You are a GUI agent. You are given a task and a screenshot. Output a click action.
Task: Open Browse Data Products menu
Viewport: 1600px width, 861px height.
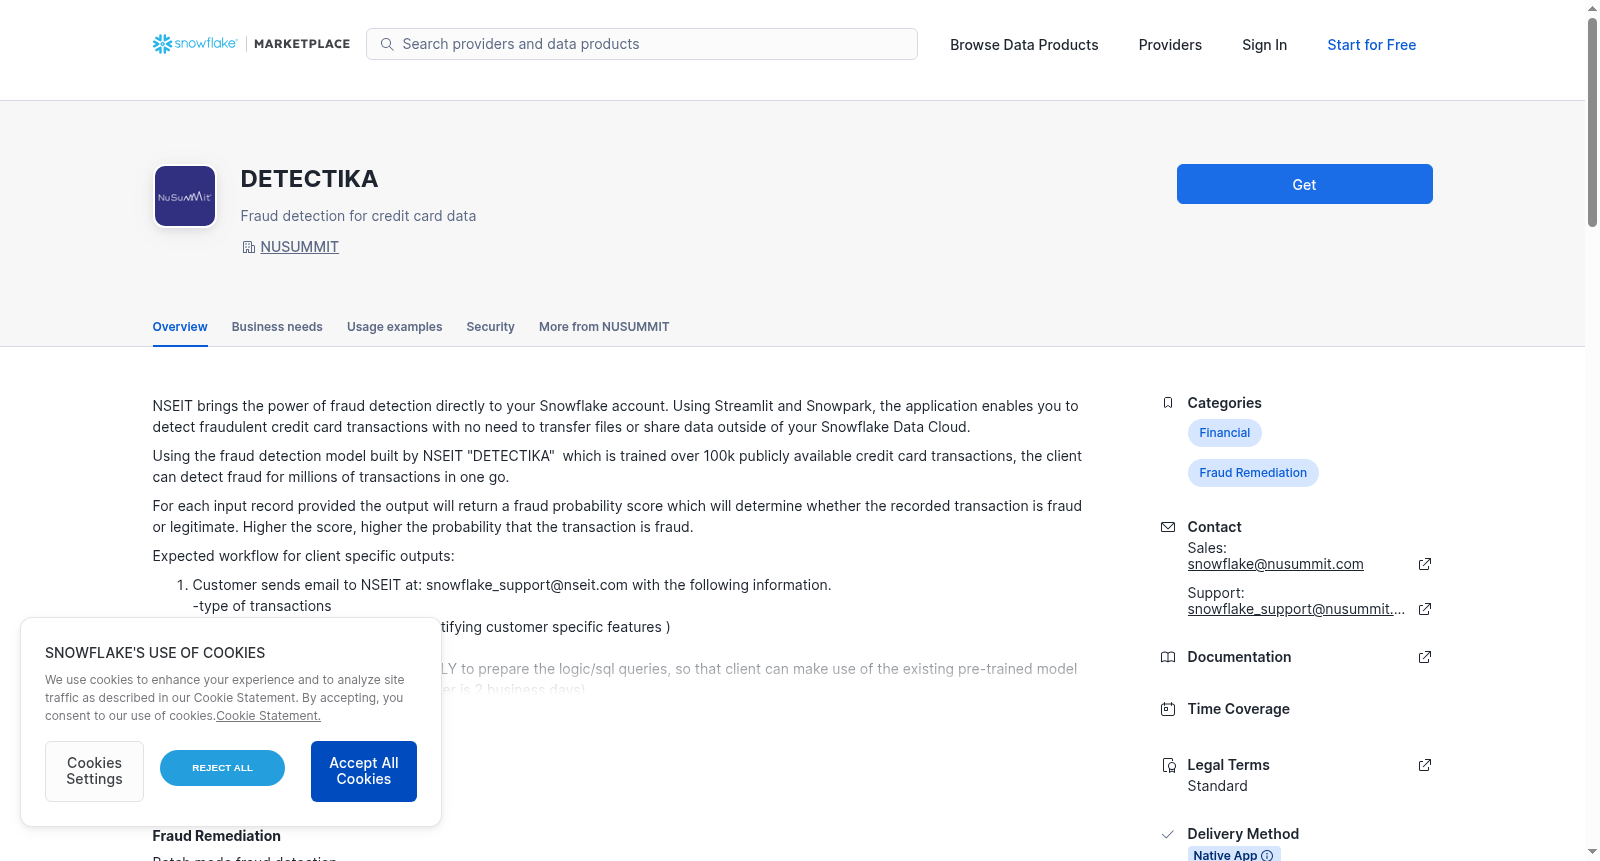coord(1024,45)
